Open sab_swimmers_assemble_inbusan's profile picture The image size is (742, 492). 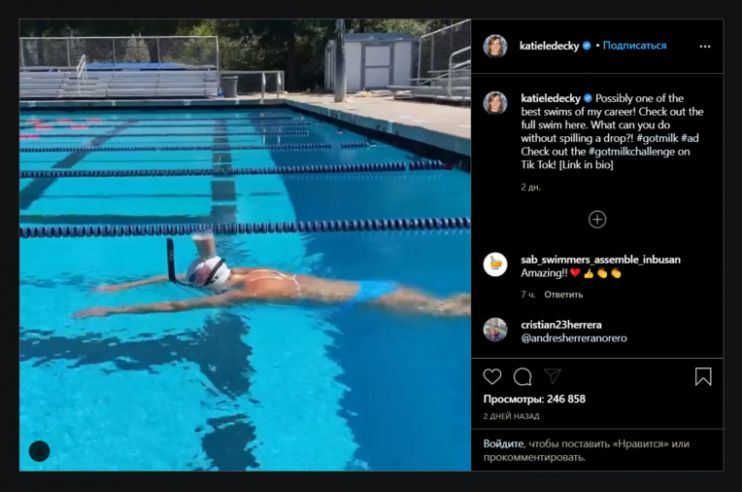(495, 264)
